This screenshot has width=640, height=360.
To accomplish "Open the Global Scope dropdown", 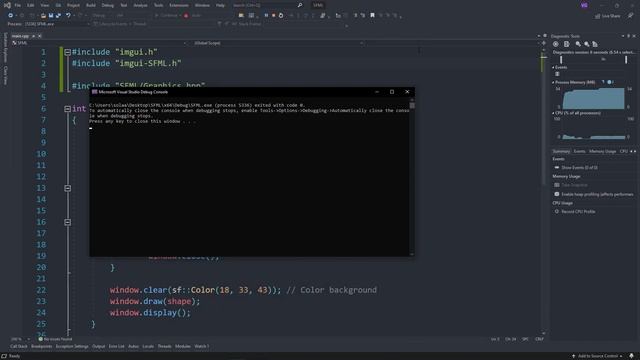I will (278, 43).
